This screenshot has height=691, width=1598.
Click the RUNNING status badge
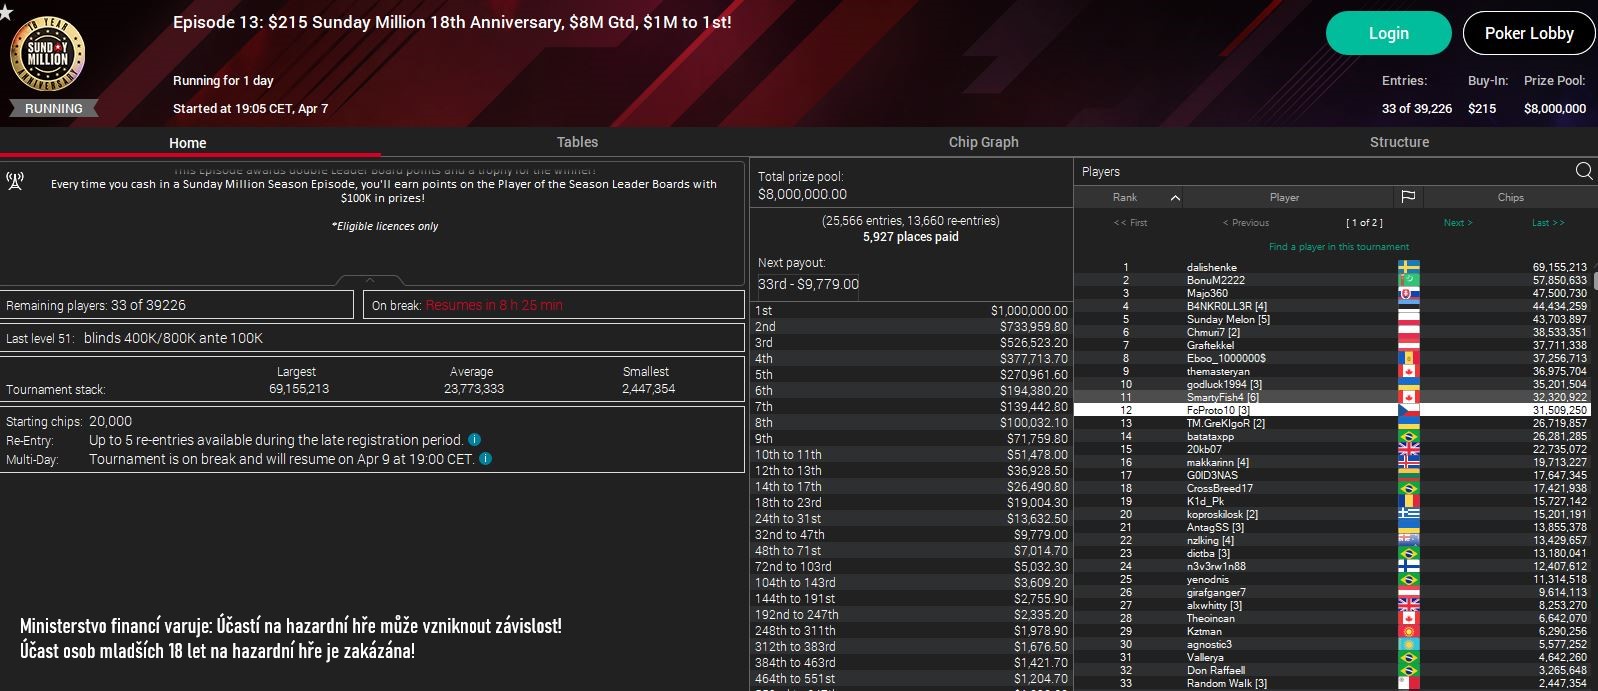pyautogui.click(x=54, y=108)
